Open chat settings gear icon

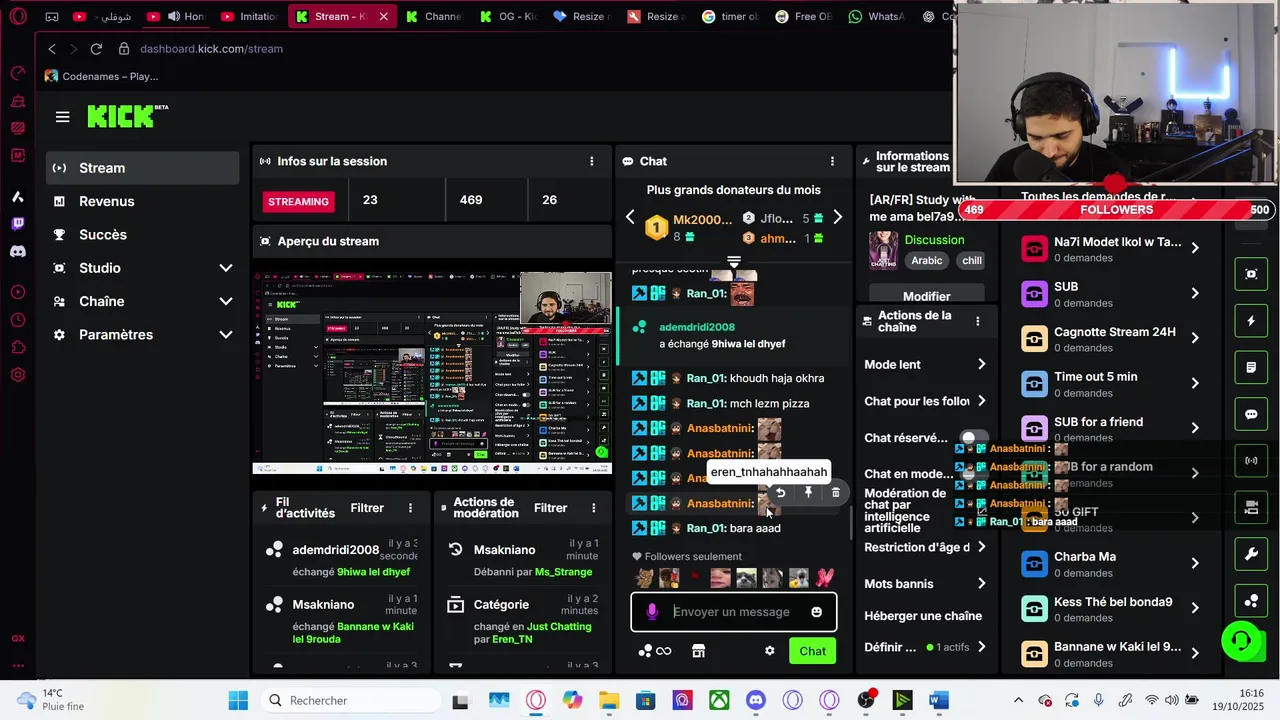coord(769,651)
